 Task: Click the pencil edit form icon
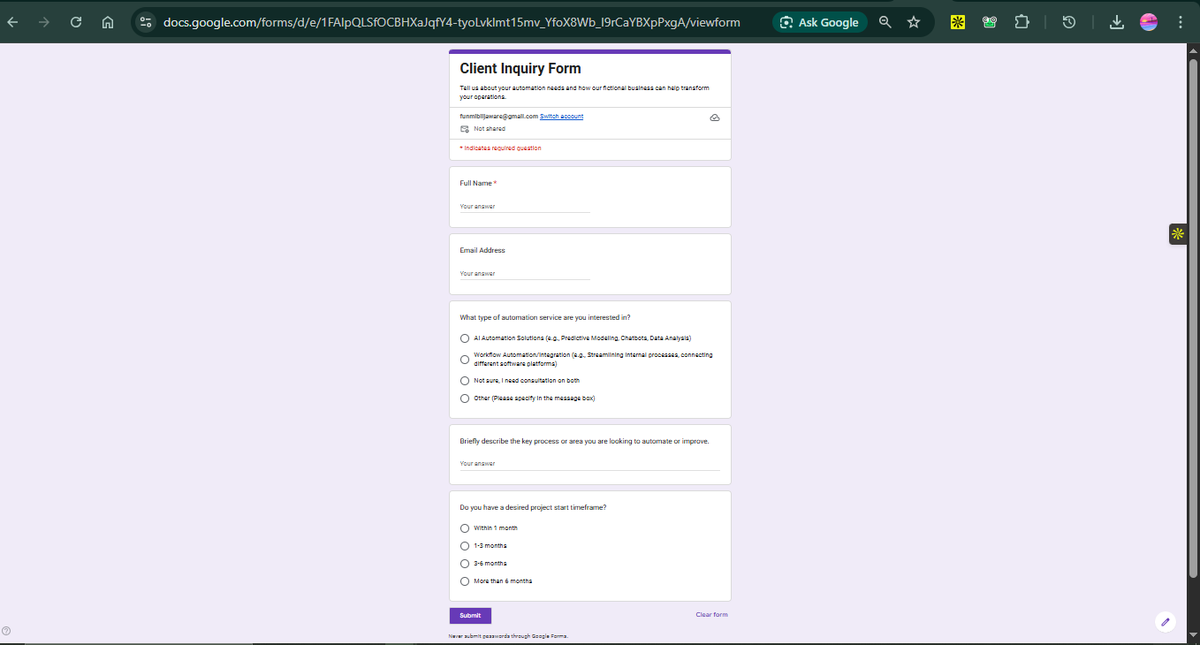(1165, 621)
